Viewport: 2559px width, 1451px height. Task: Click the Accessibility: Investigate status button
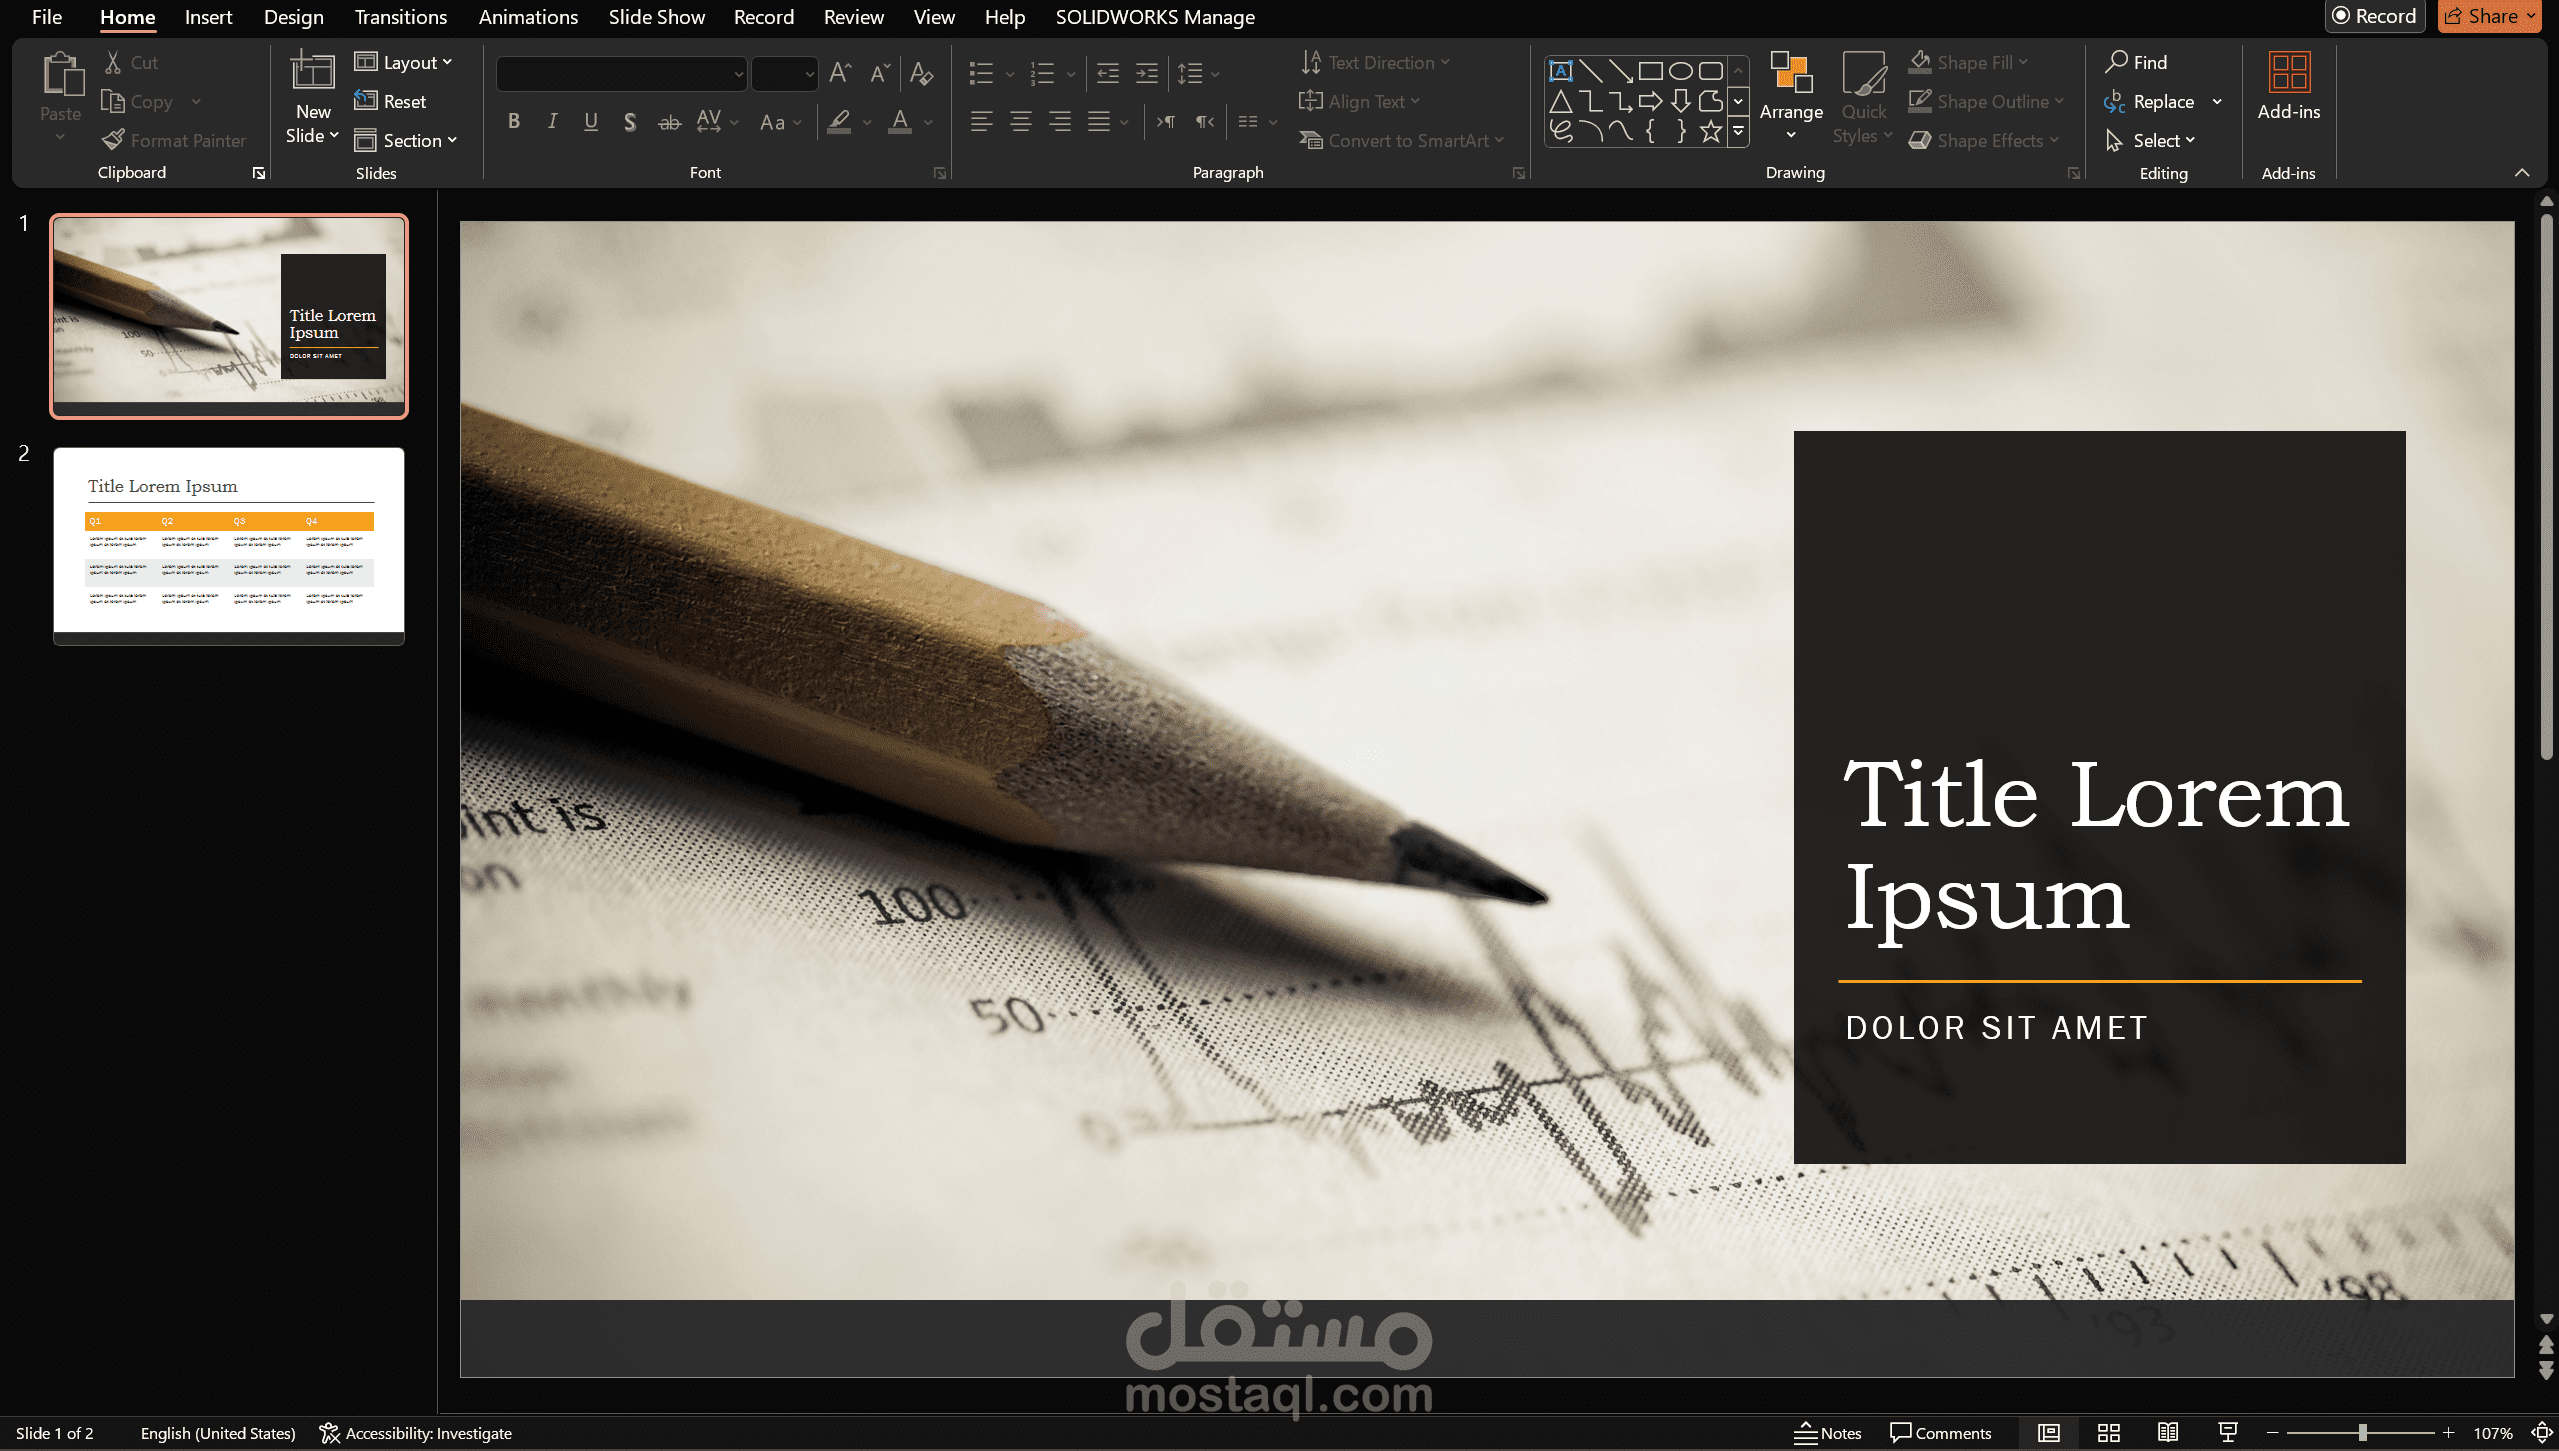[416, 1433]
